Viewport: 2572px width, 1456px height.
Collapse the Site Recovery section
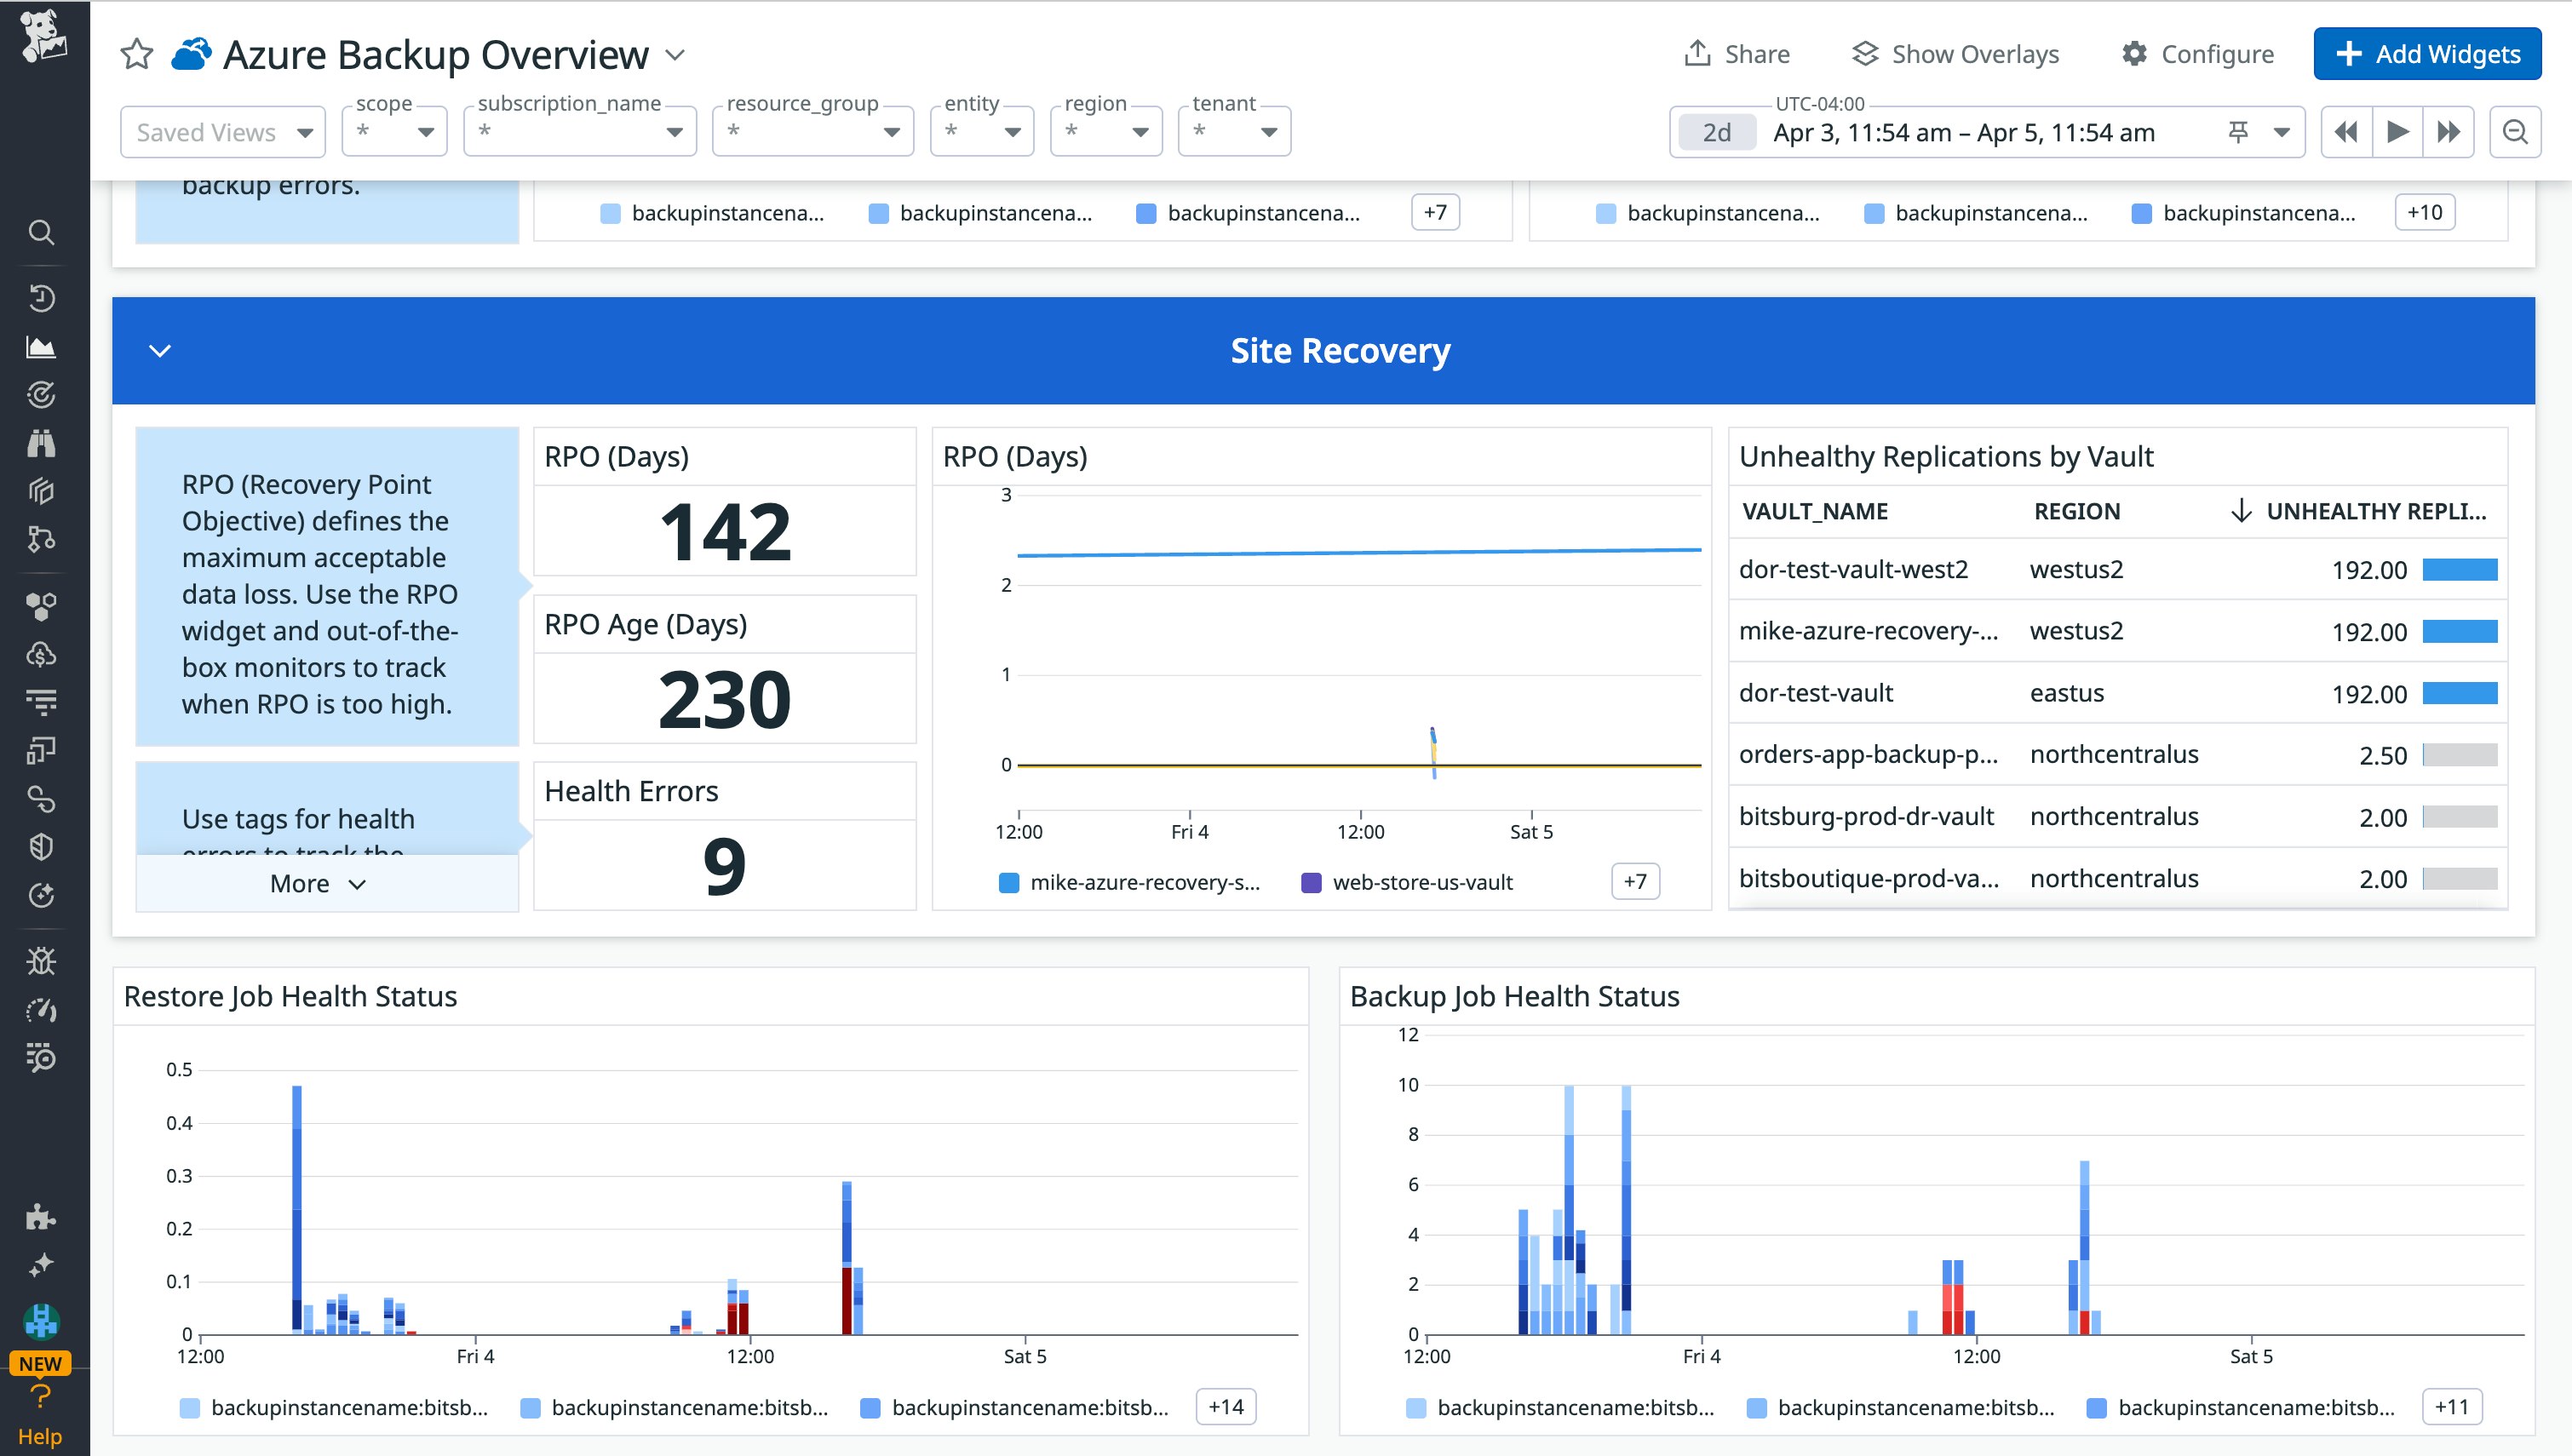[x=160, y=351]
